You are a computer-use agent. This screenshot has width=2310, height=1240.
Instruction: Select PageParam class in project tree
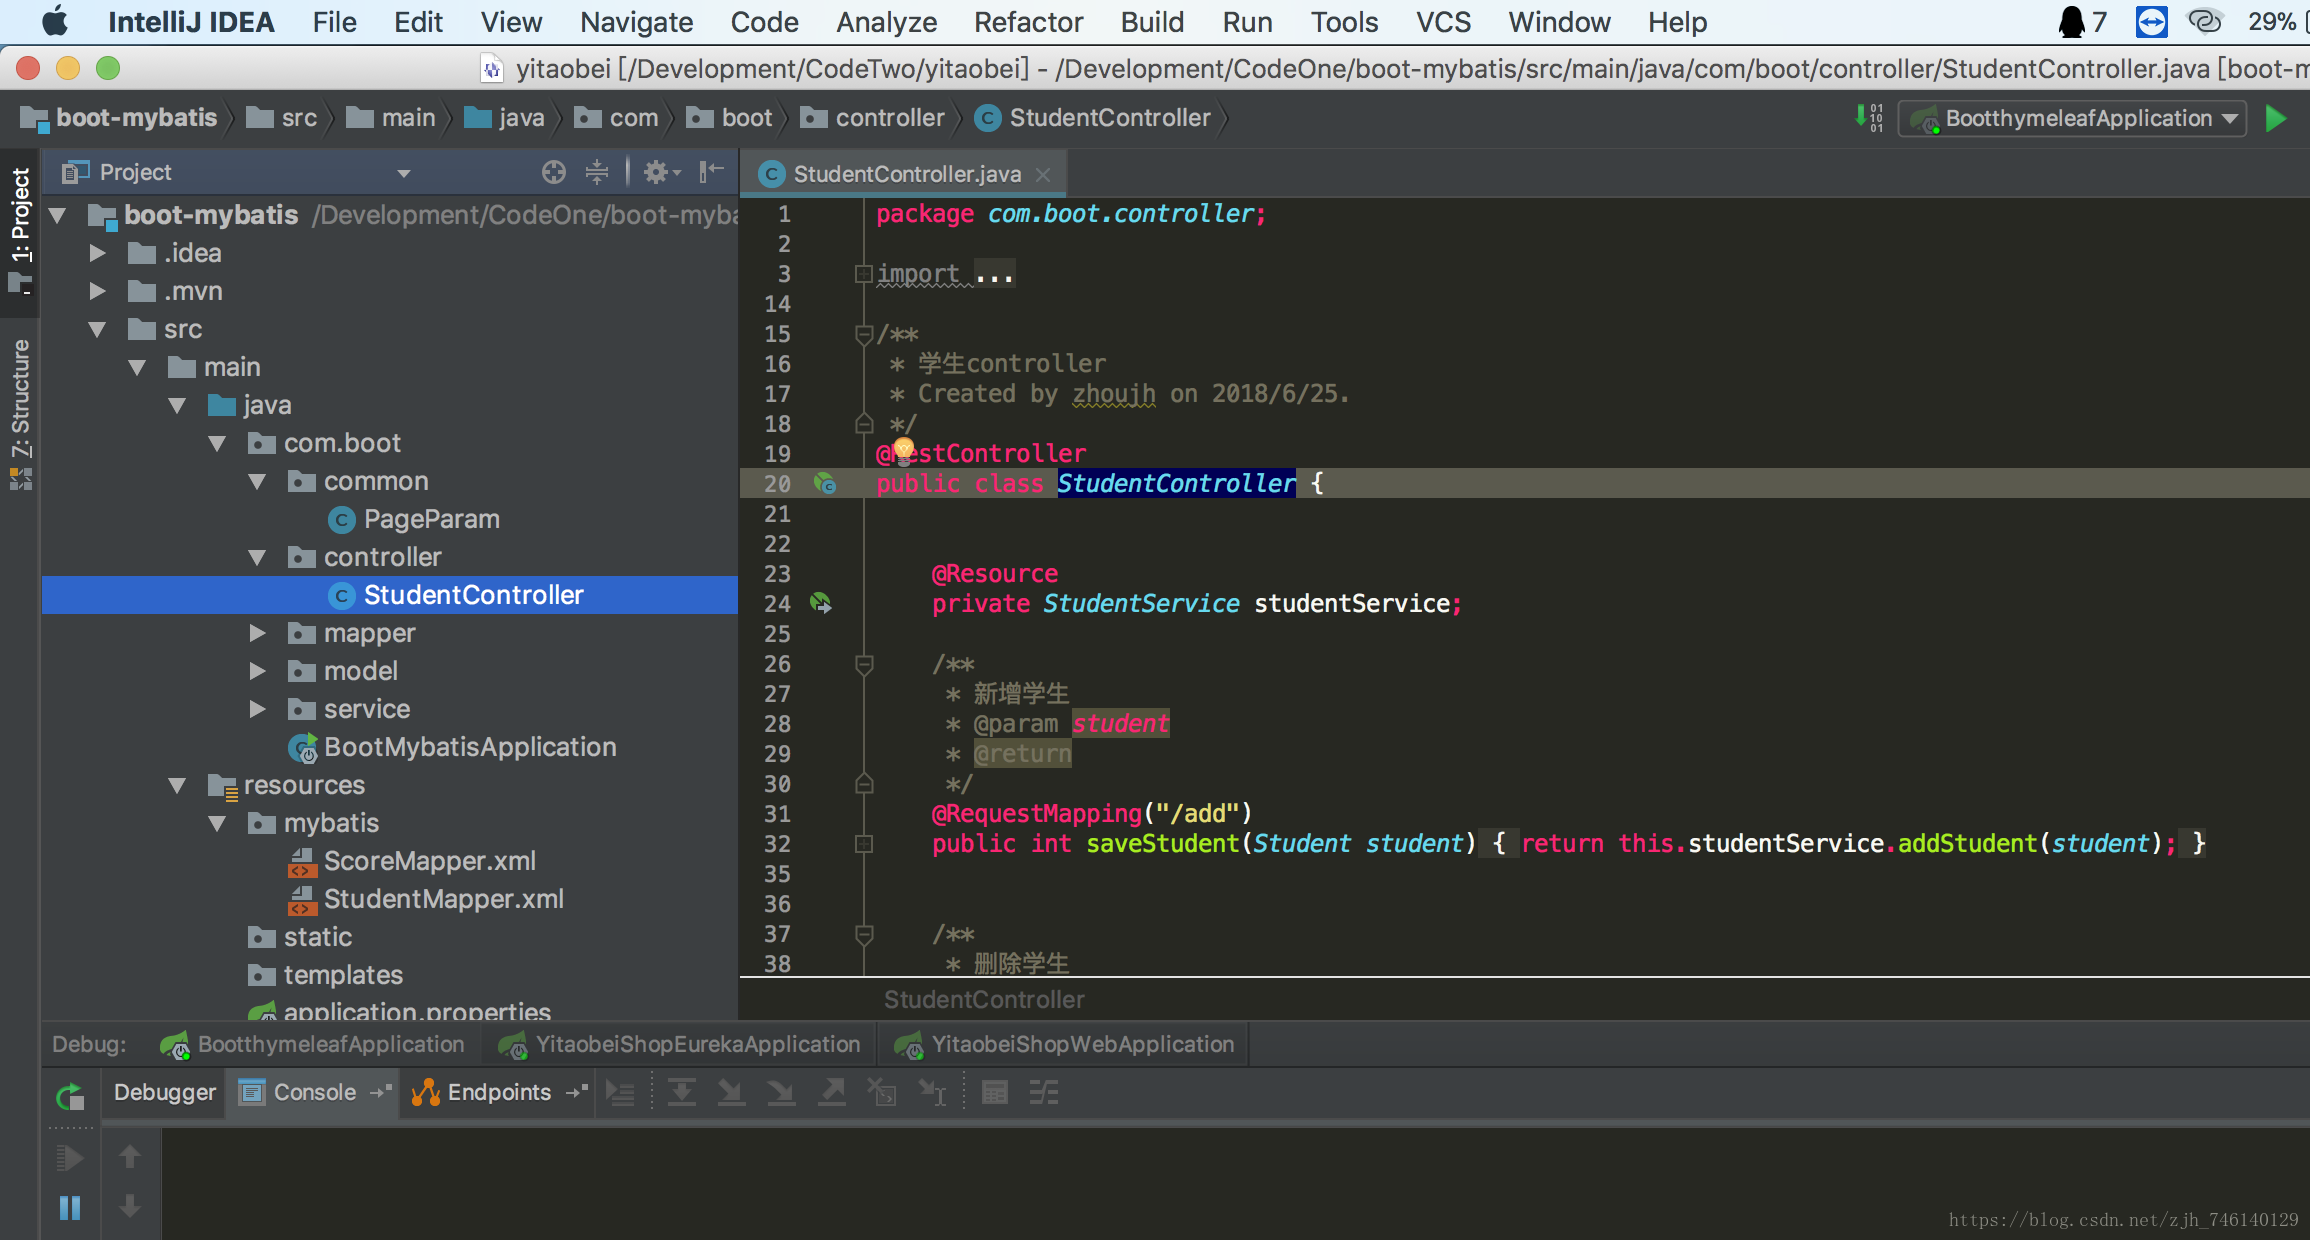pyautogui.click(x=413, y=519)
